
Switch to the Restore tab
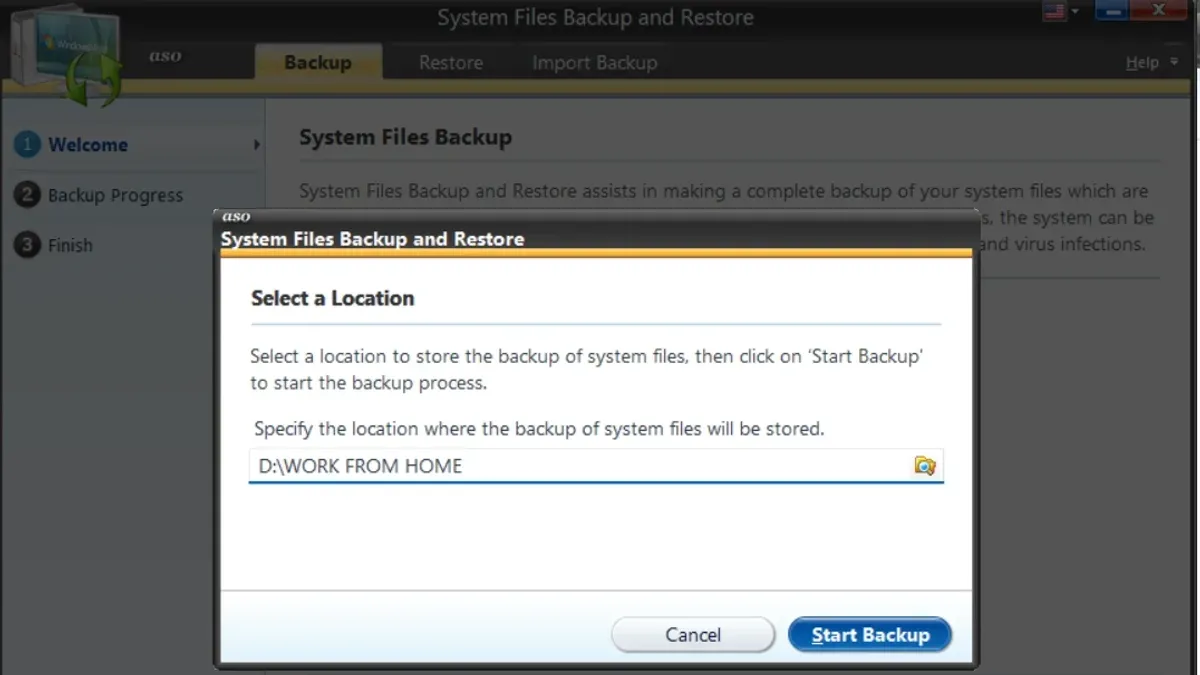tap(451, 62)
